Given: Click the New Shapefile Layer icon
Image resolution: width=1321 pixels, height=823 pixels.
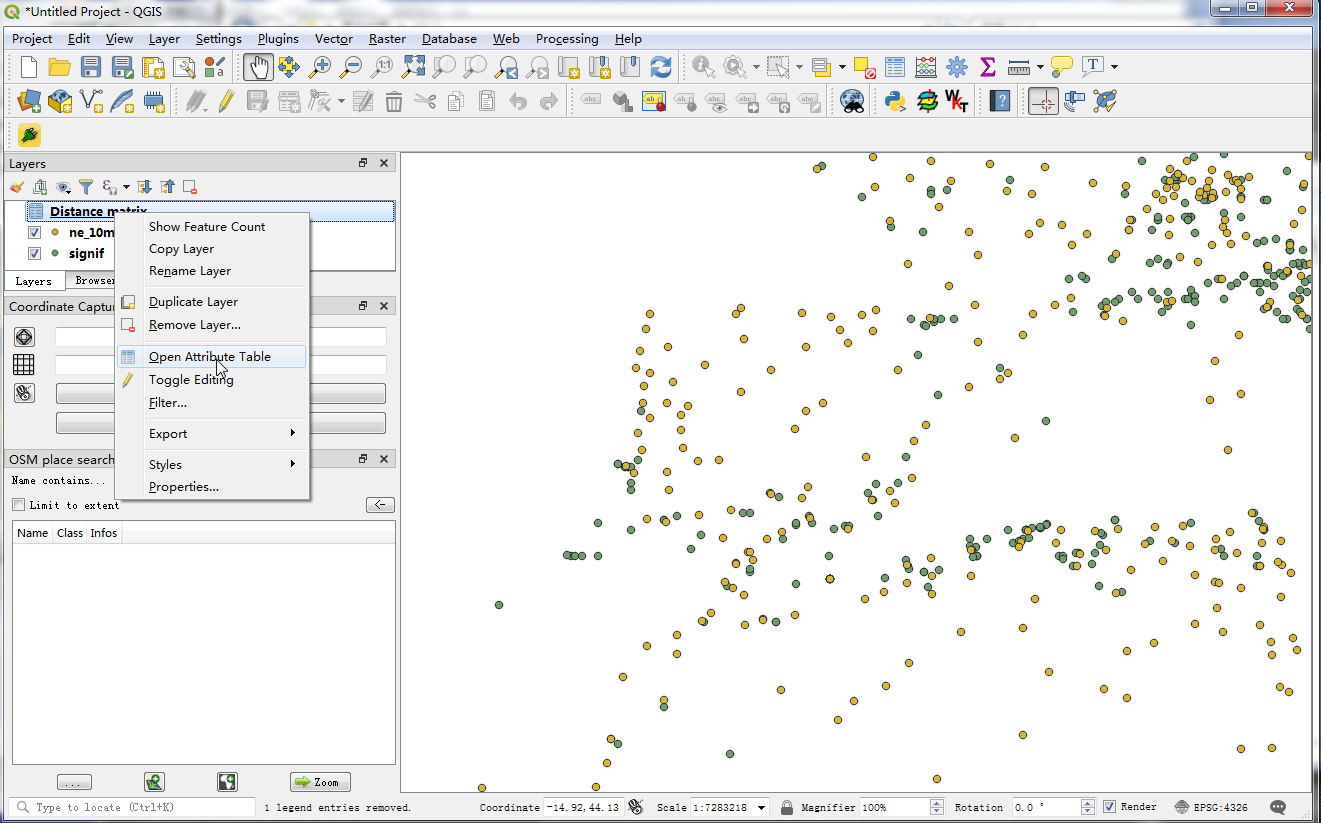Looking at the screenshot, I should (91, 101).
